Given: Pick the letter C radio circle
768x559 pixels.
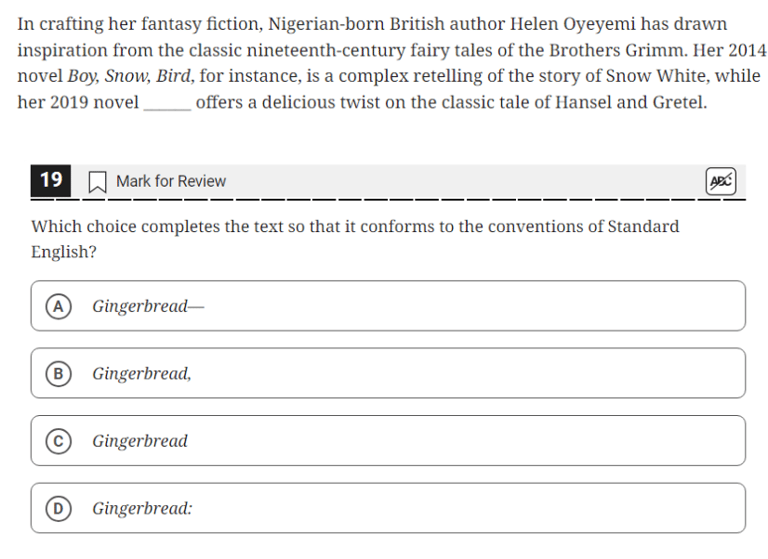Looking at the screenshot, I should [59, 441].
